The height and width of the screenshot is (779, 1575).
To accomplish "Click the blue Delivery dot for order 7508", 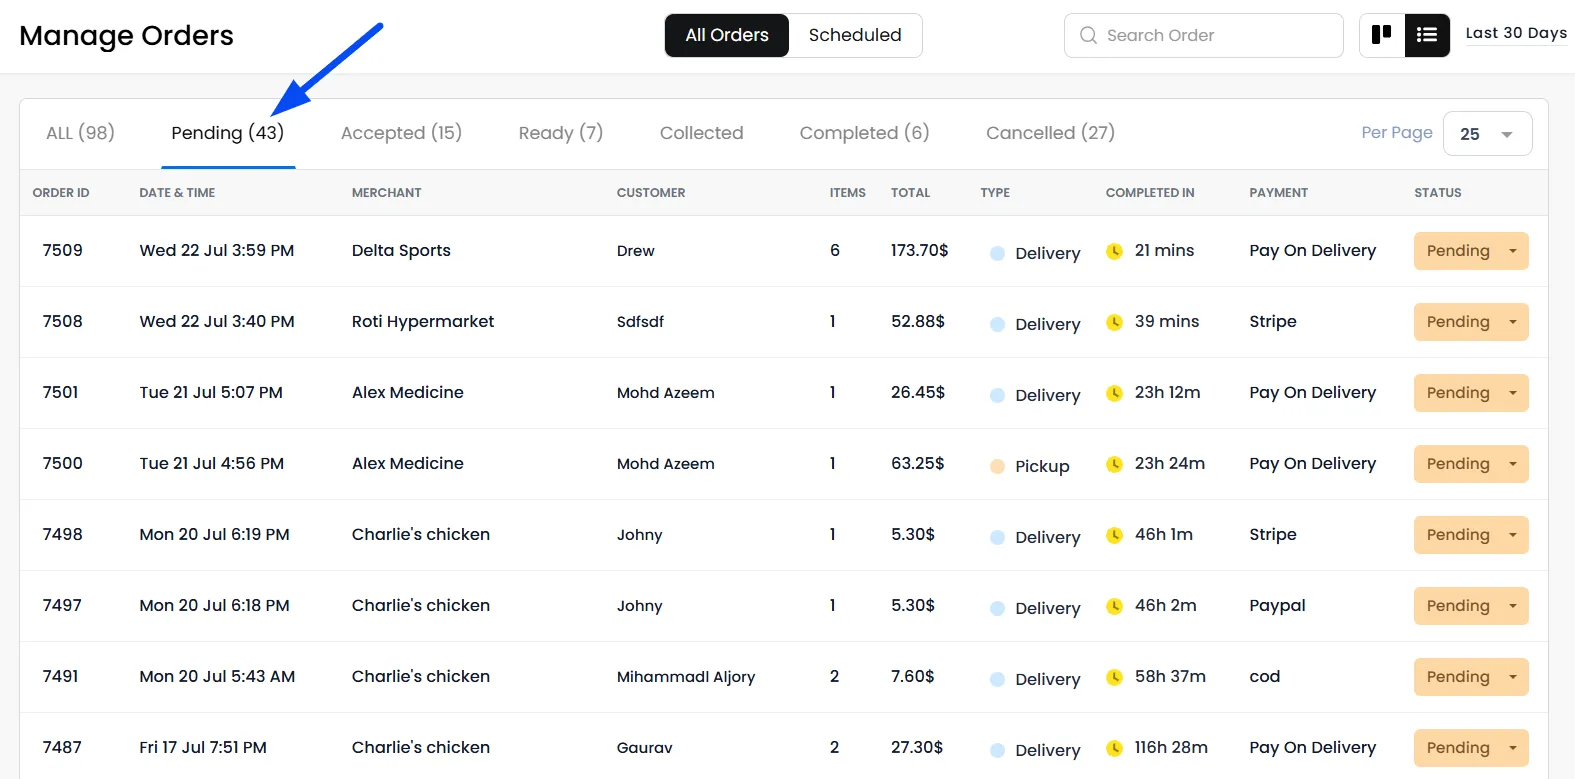I will tap(997, 324).
